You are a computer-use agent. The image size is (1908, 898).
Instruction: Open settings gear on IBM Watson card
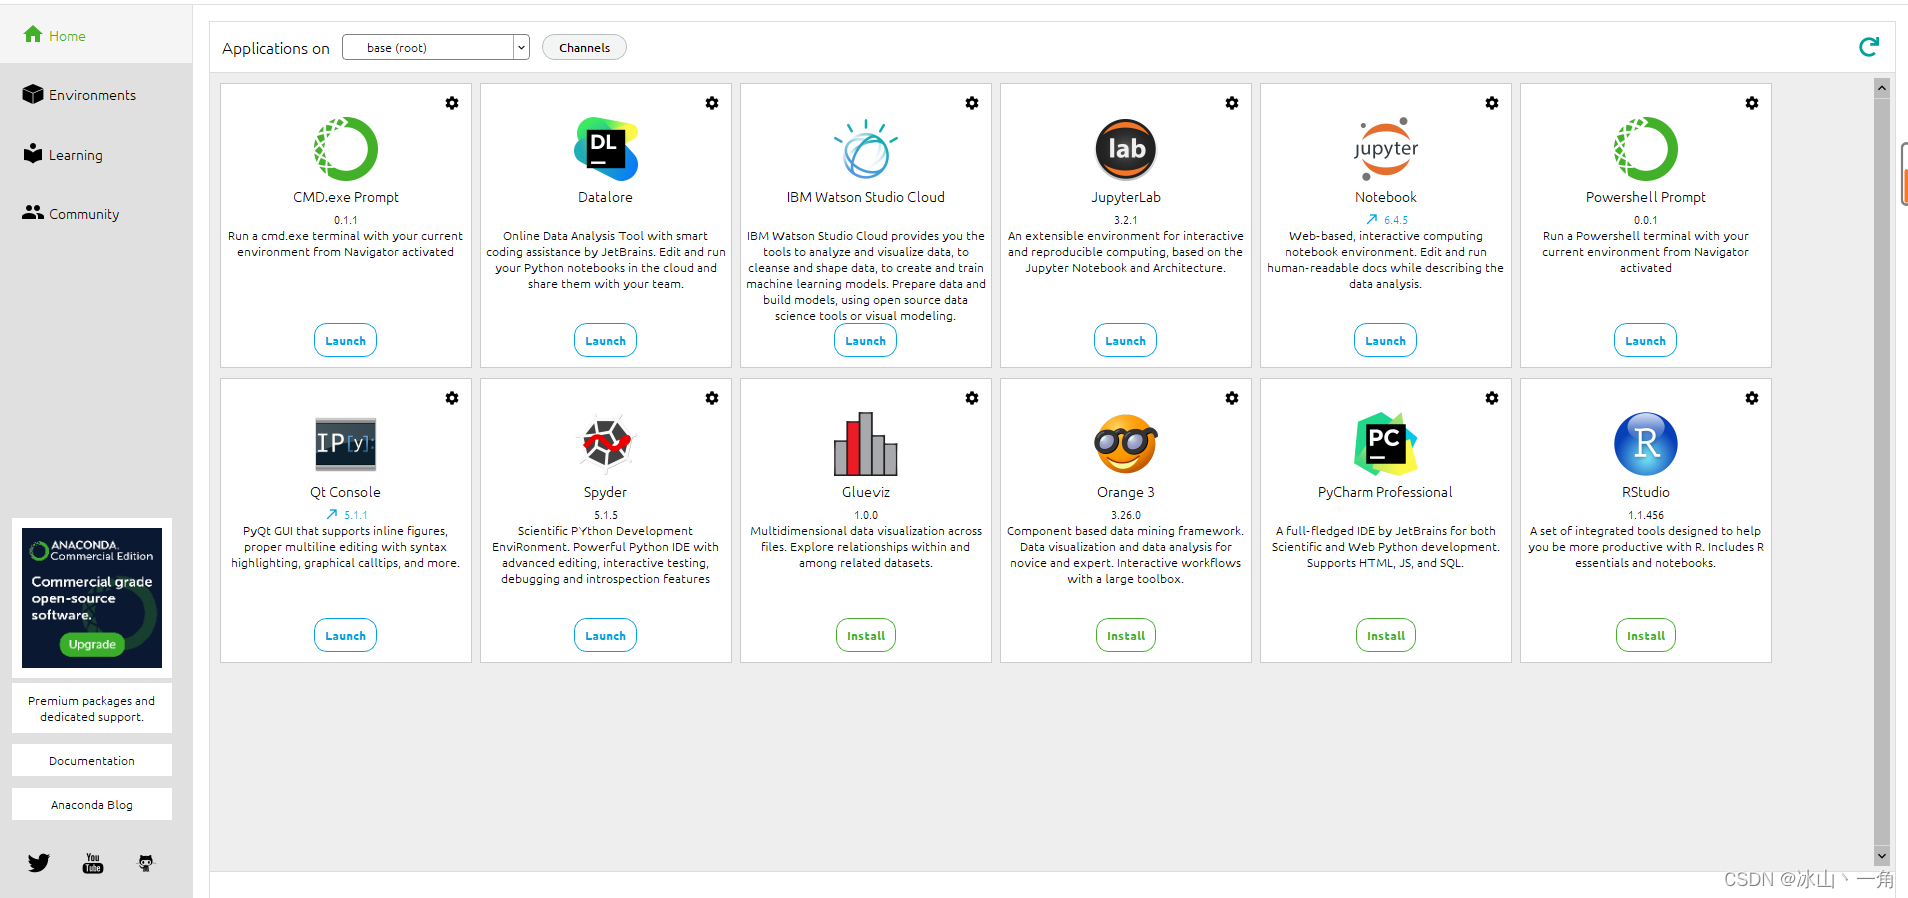point(972,103)
